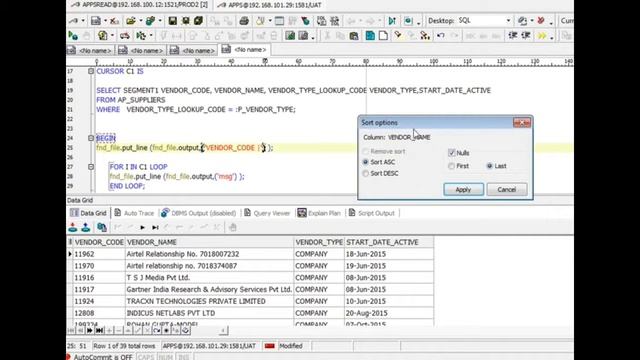Click the INDICUS NETLABS PVT LTD cell

(209, 313)
